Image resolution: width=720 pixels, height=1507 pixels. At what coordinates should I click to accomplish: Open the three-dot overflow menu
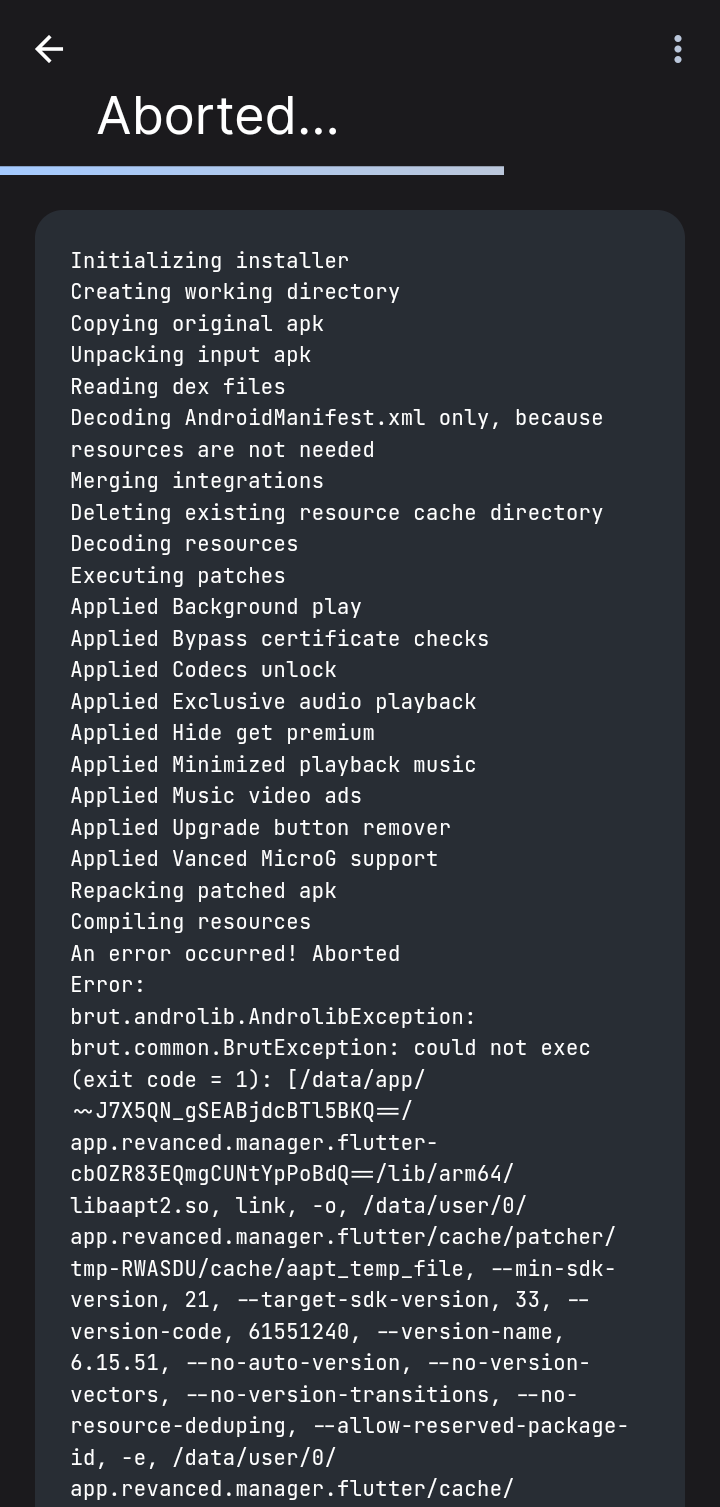(x=677, y=49)
